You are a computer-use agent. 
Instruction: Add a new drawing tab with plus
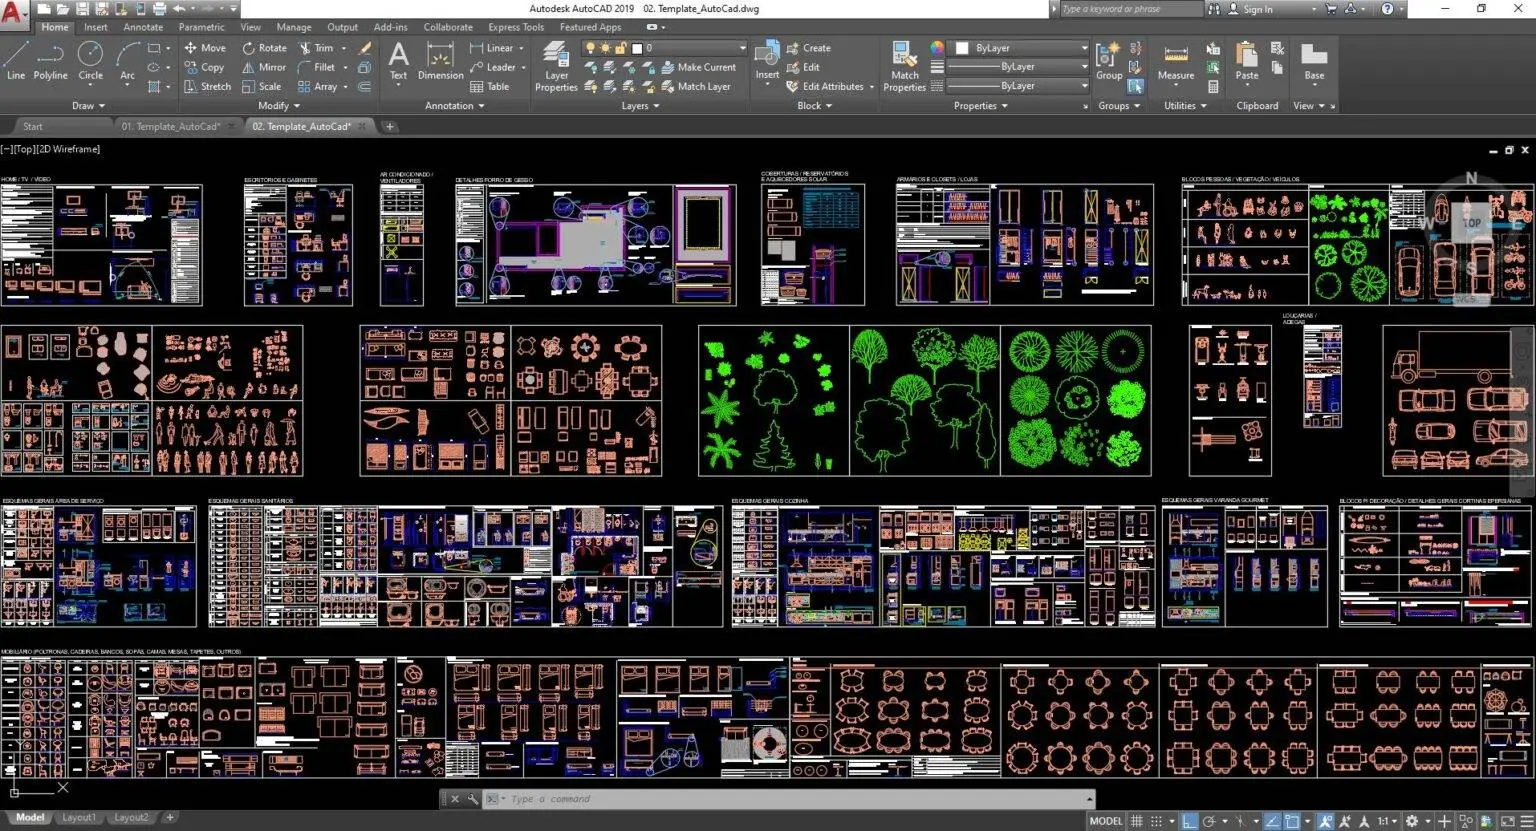point(390,126)
